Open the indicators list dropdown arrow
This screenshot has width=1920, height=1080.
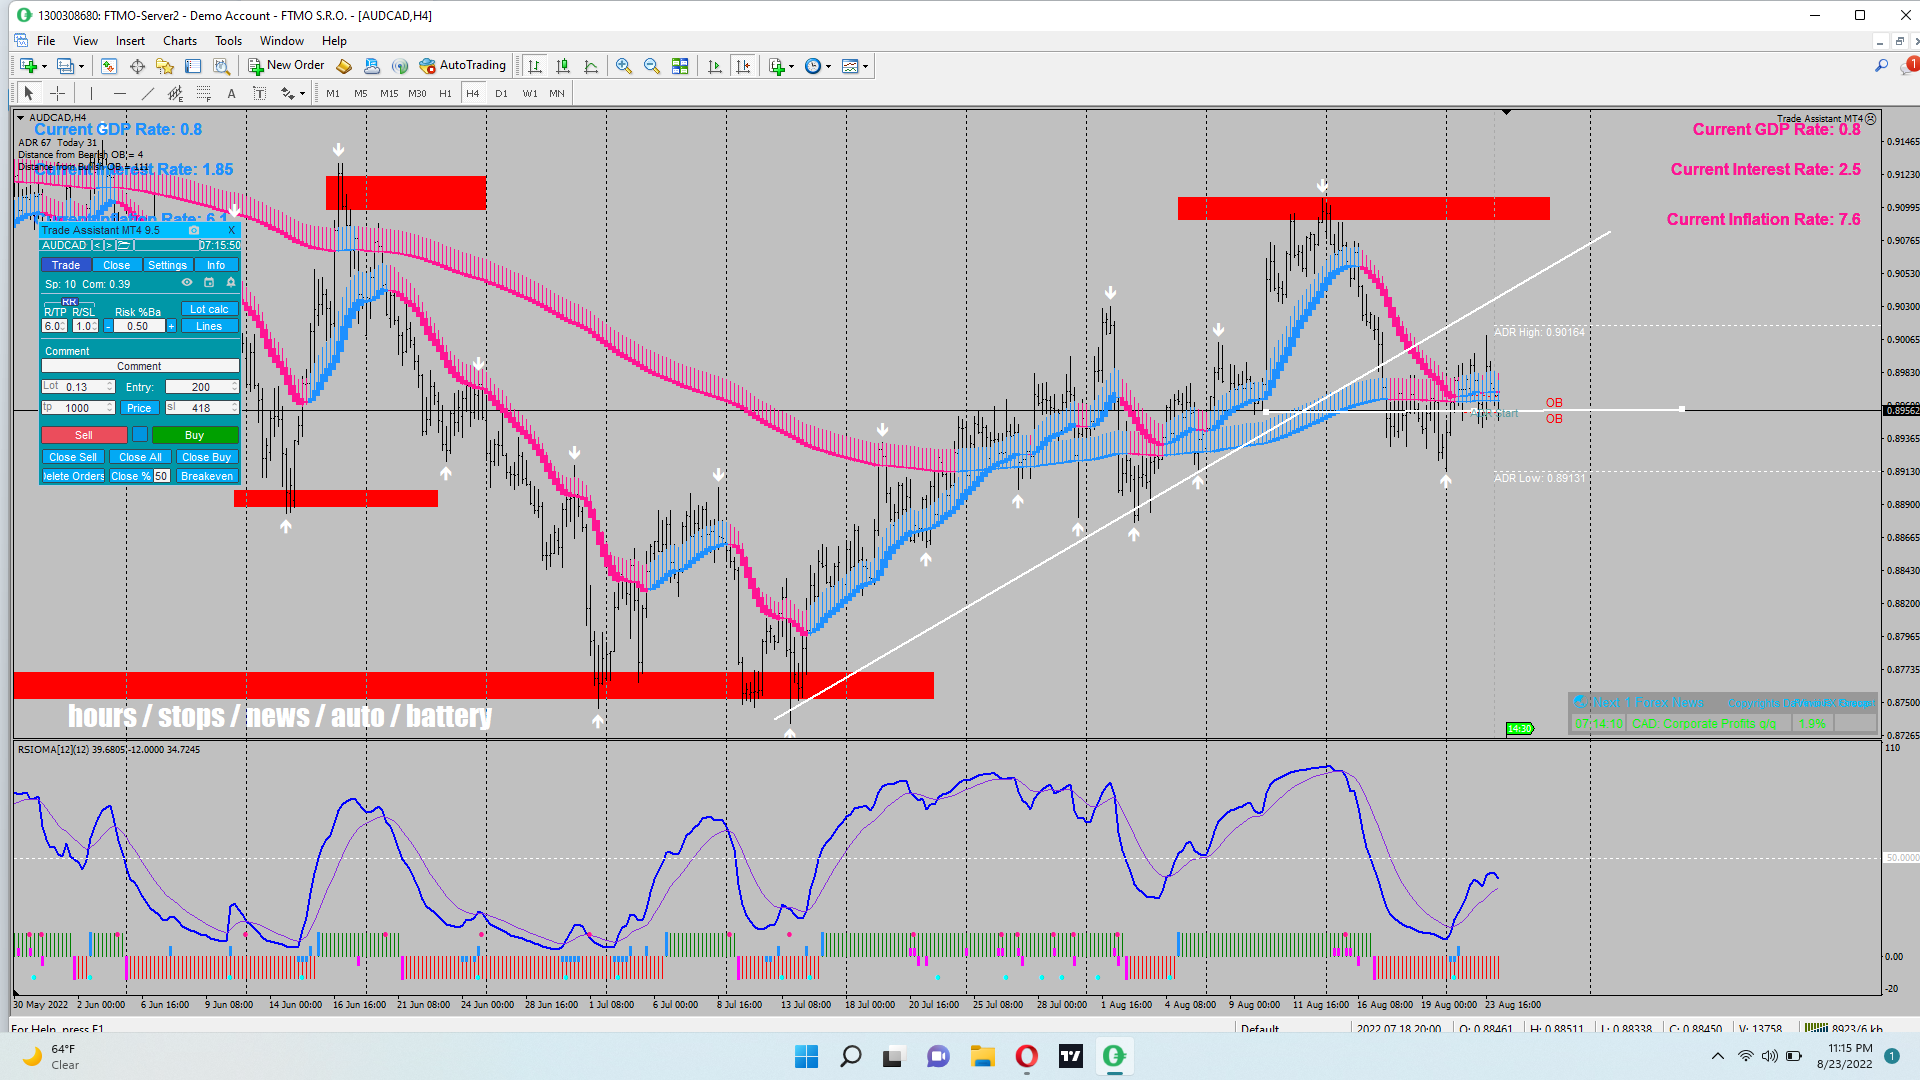pyautogui.click(x=791, y=67)
